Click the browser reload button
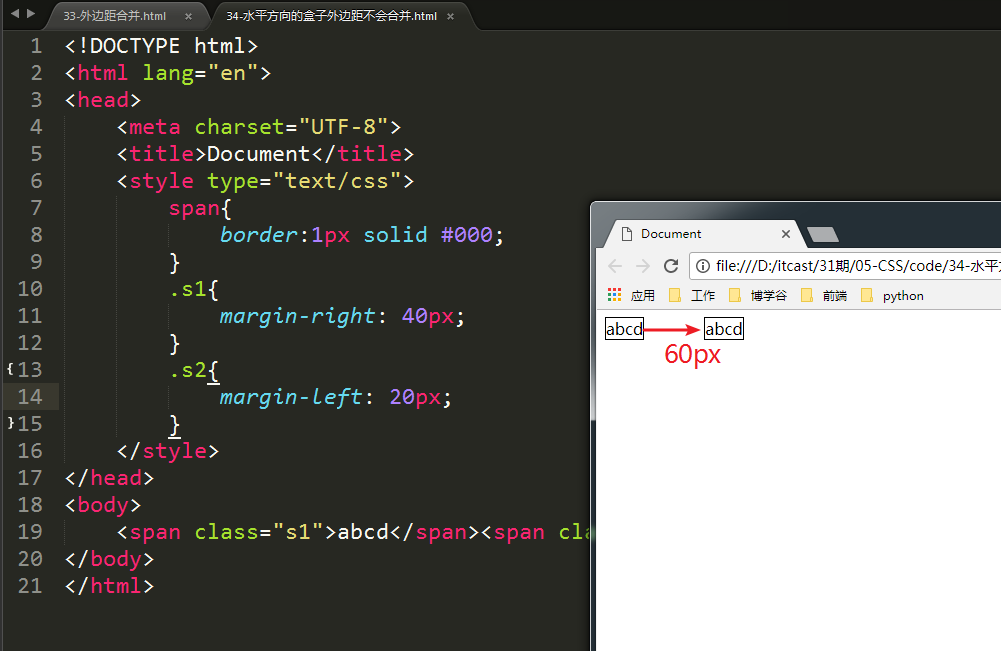Viewport: 1001px width, 651px height. coord(671,266)
